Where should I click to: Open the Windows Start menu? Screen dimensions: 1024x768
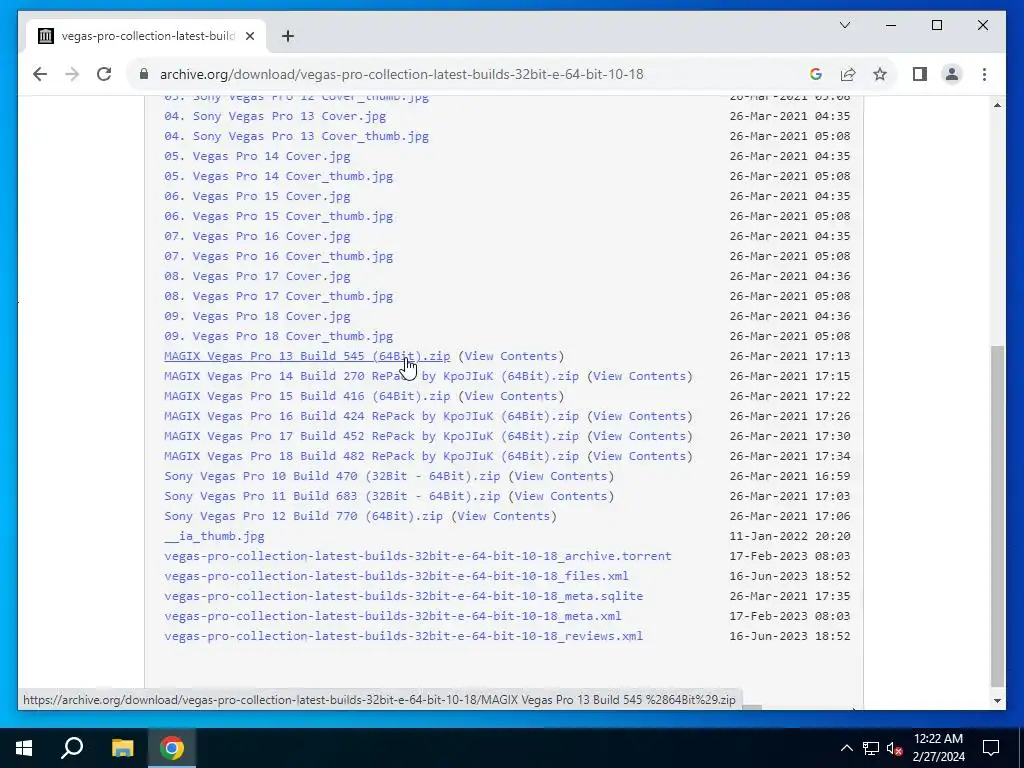(x=24, y=748)
